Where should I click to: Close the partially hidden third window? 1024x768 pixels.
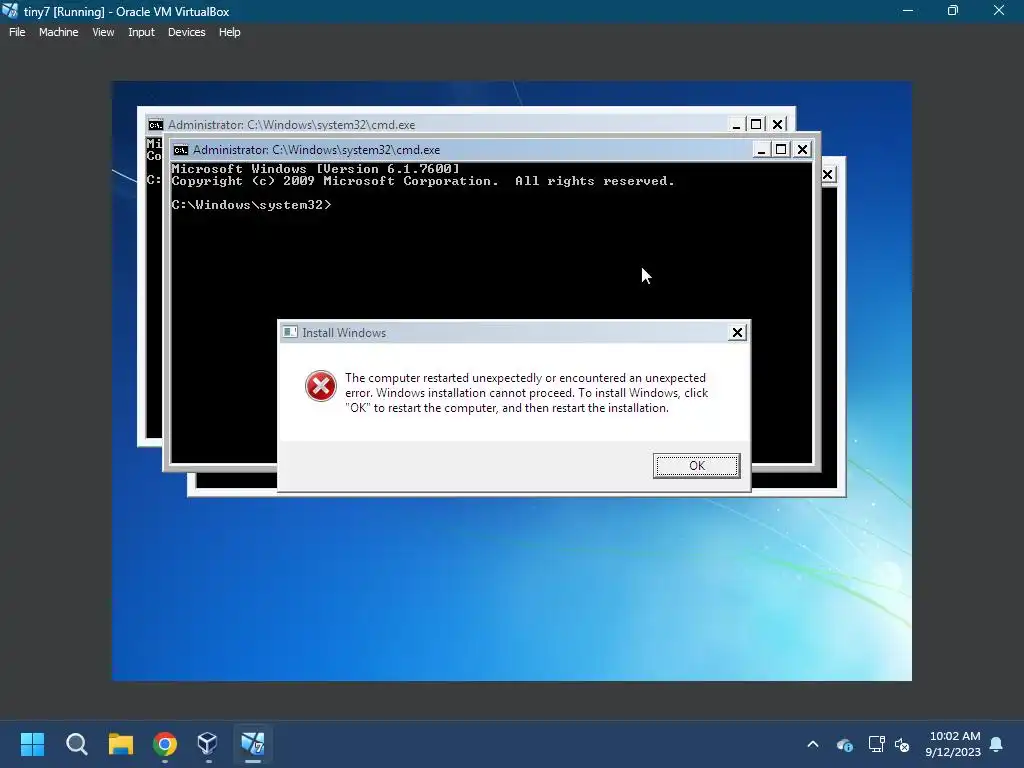[x=827, y=174]
